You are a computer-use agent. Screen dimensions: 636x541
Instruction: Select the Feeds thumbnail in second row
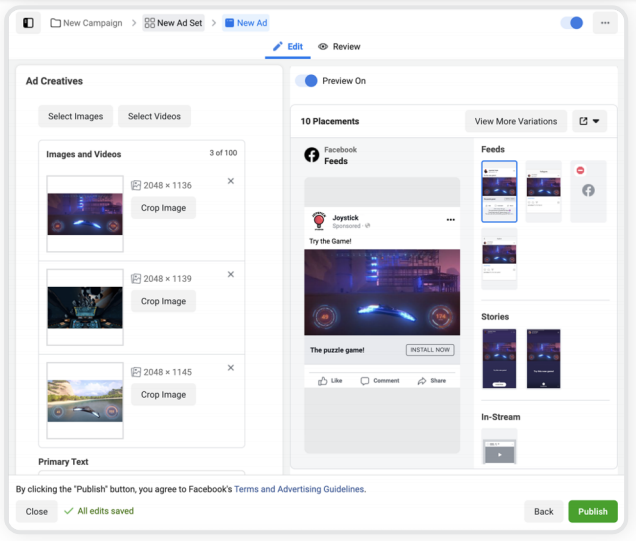499,259
